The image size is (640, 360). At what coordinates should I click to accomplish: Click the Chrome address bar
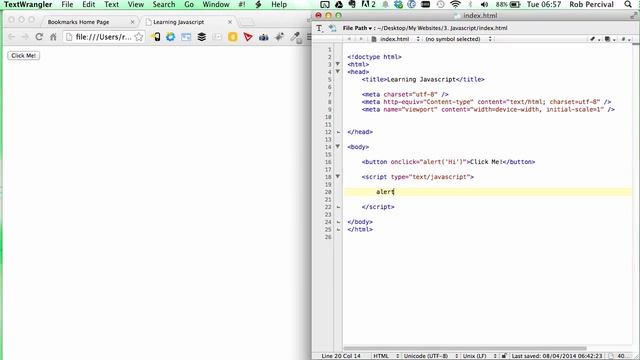tap(104, 37)
